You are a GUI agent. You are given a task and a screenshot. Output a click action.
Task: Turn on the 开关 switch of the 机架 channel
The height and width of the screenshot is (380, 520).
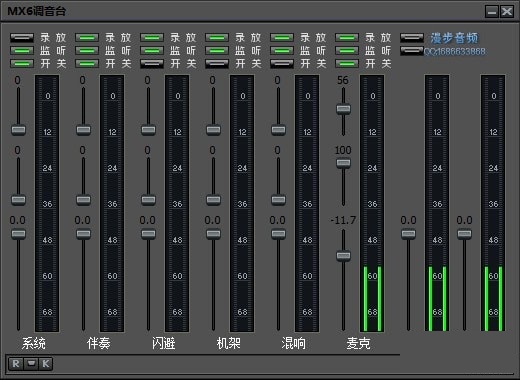point(217,63)
